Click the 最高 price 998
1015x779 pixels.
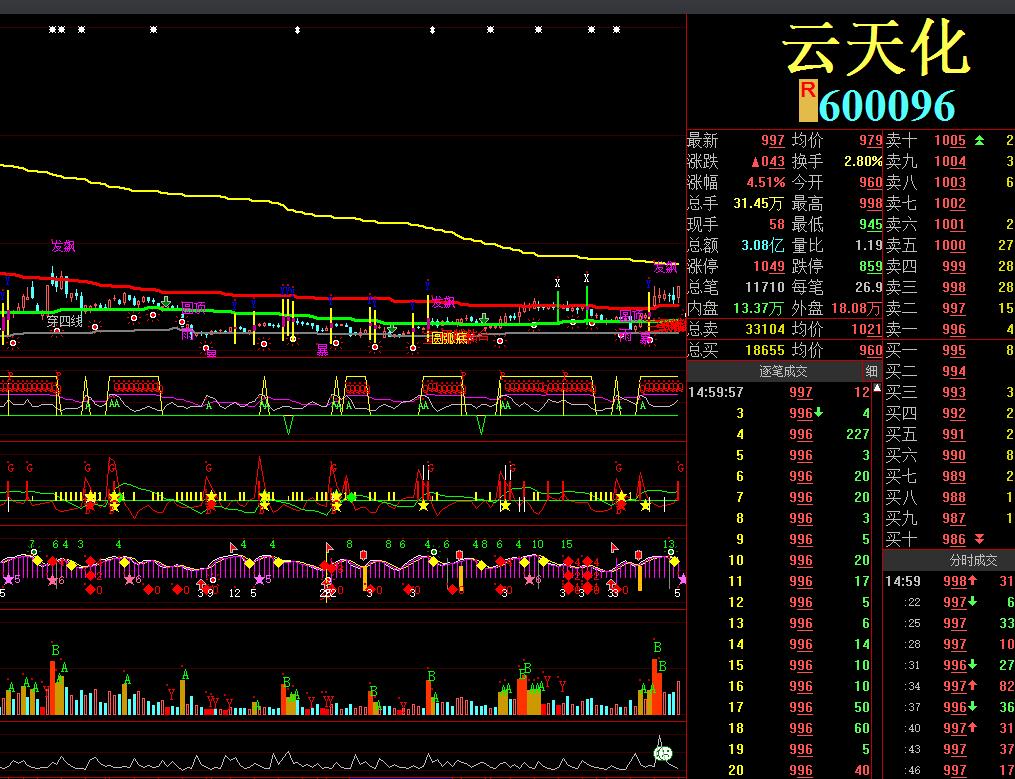coord(871,203)
